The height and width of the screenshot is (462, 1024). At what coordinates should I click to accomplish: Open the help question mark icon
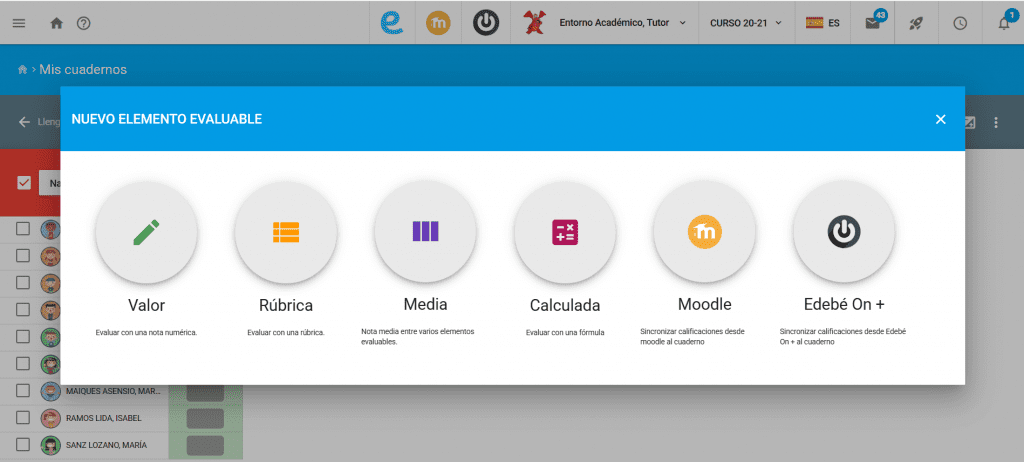pos(84,23)
